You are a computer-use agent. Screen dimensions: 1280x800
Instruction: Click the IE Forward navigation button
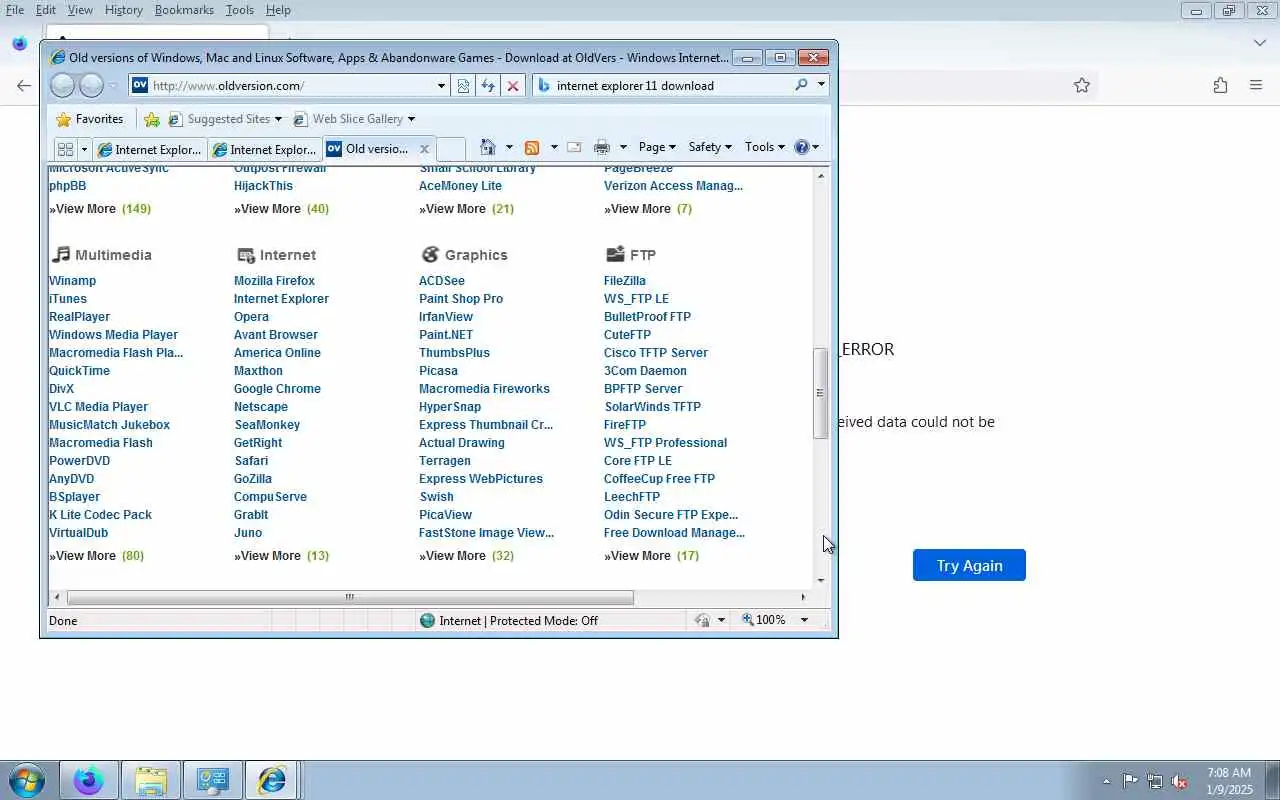(x=91, y=86)
